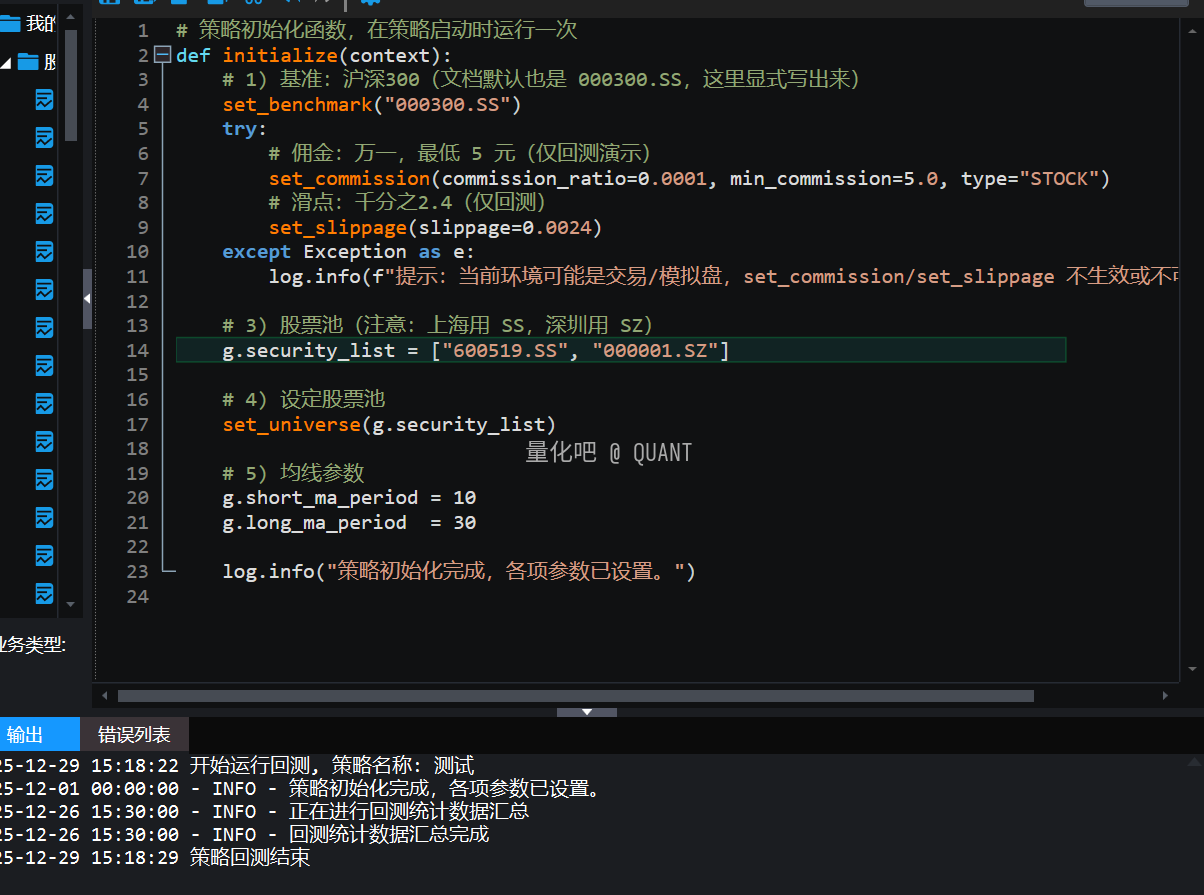Collapse the expanded subfolder in strategy tree
The height and width of the screenshot is (895, 1204).
6,63
